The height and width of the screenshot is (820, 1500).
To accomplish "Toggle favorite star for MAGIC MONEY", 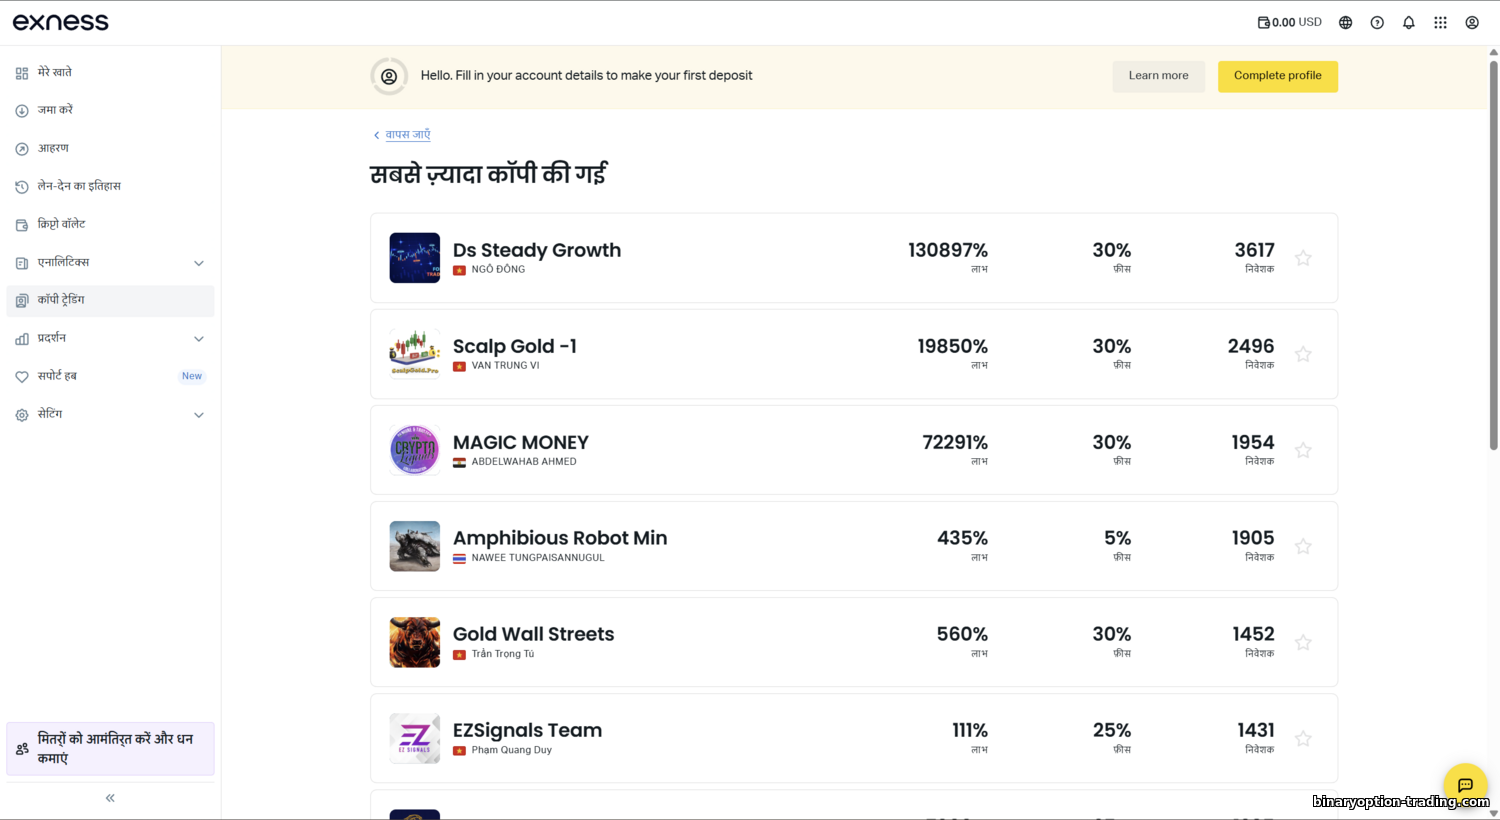I will [1303, 450].
